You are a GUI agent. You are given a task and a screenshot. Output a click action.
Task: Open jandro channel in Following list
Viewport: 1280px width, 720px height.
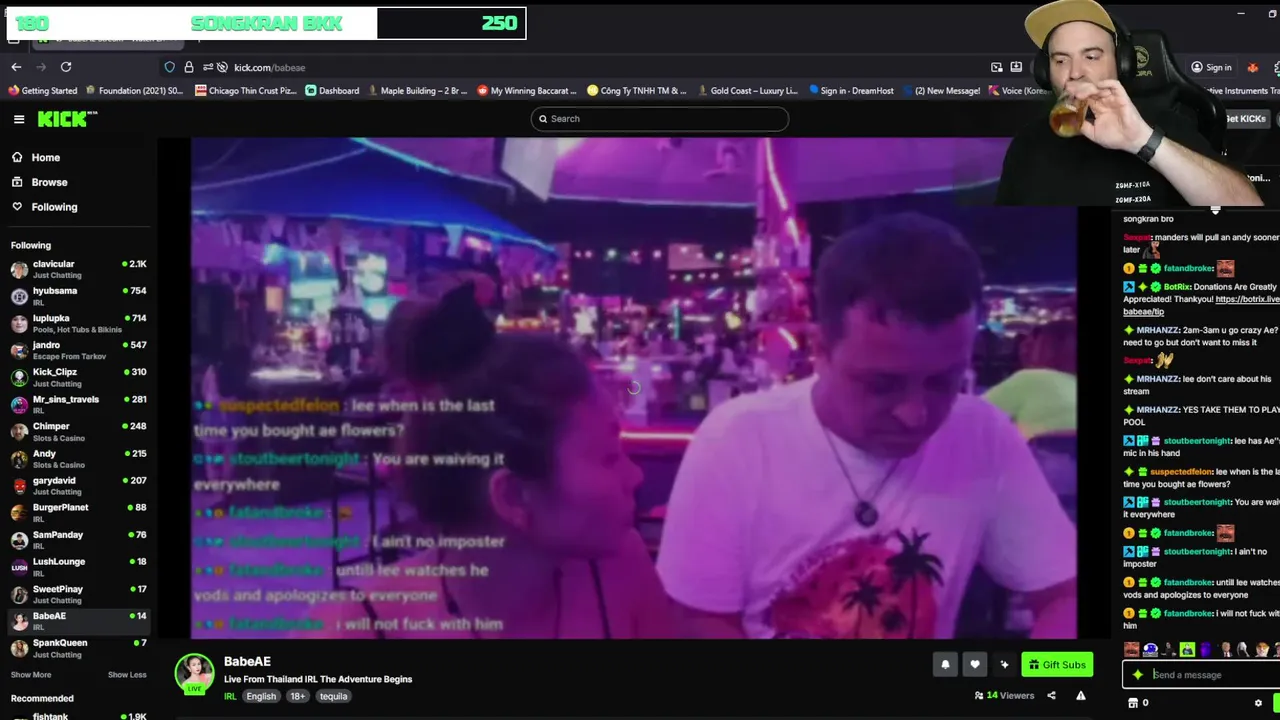point(78,350)
